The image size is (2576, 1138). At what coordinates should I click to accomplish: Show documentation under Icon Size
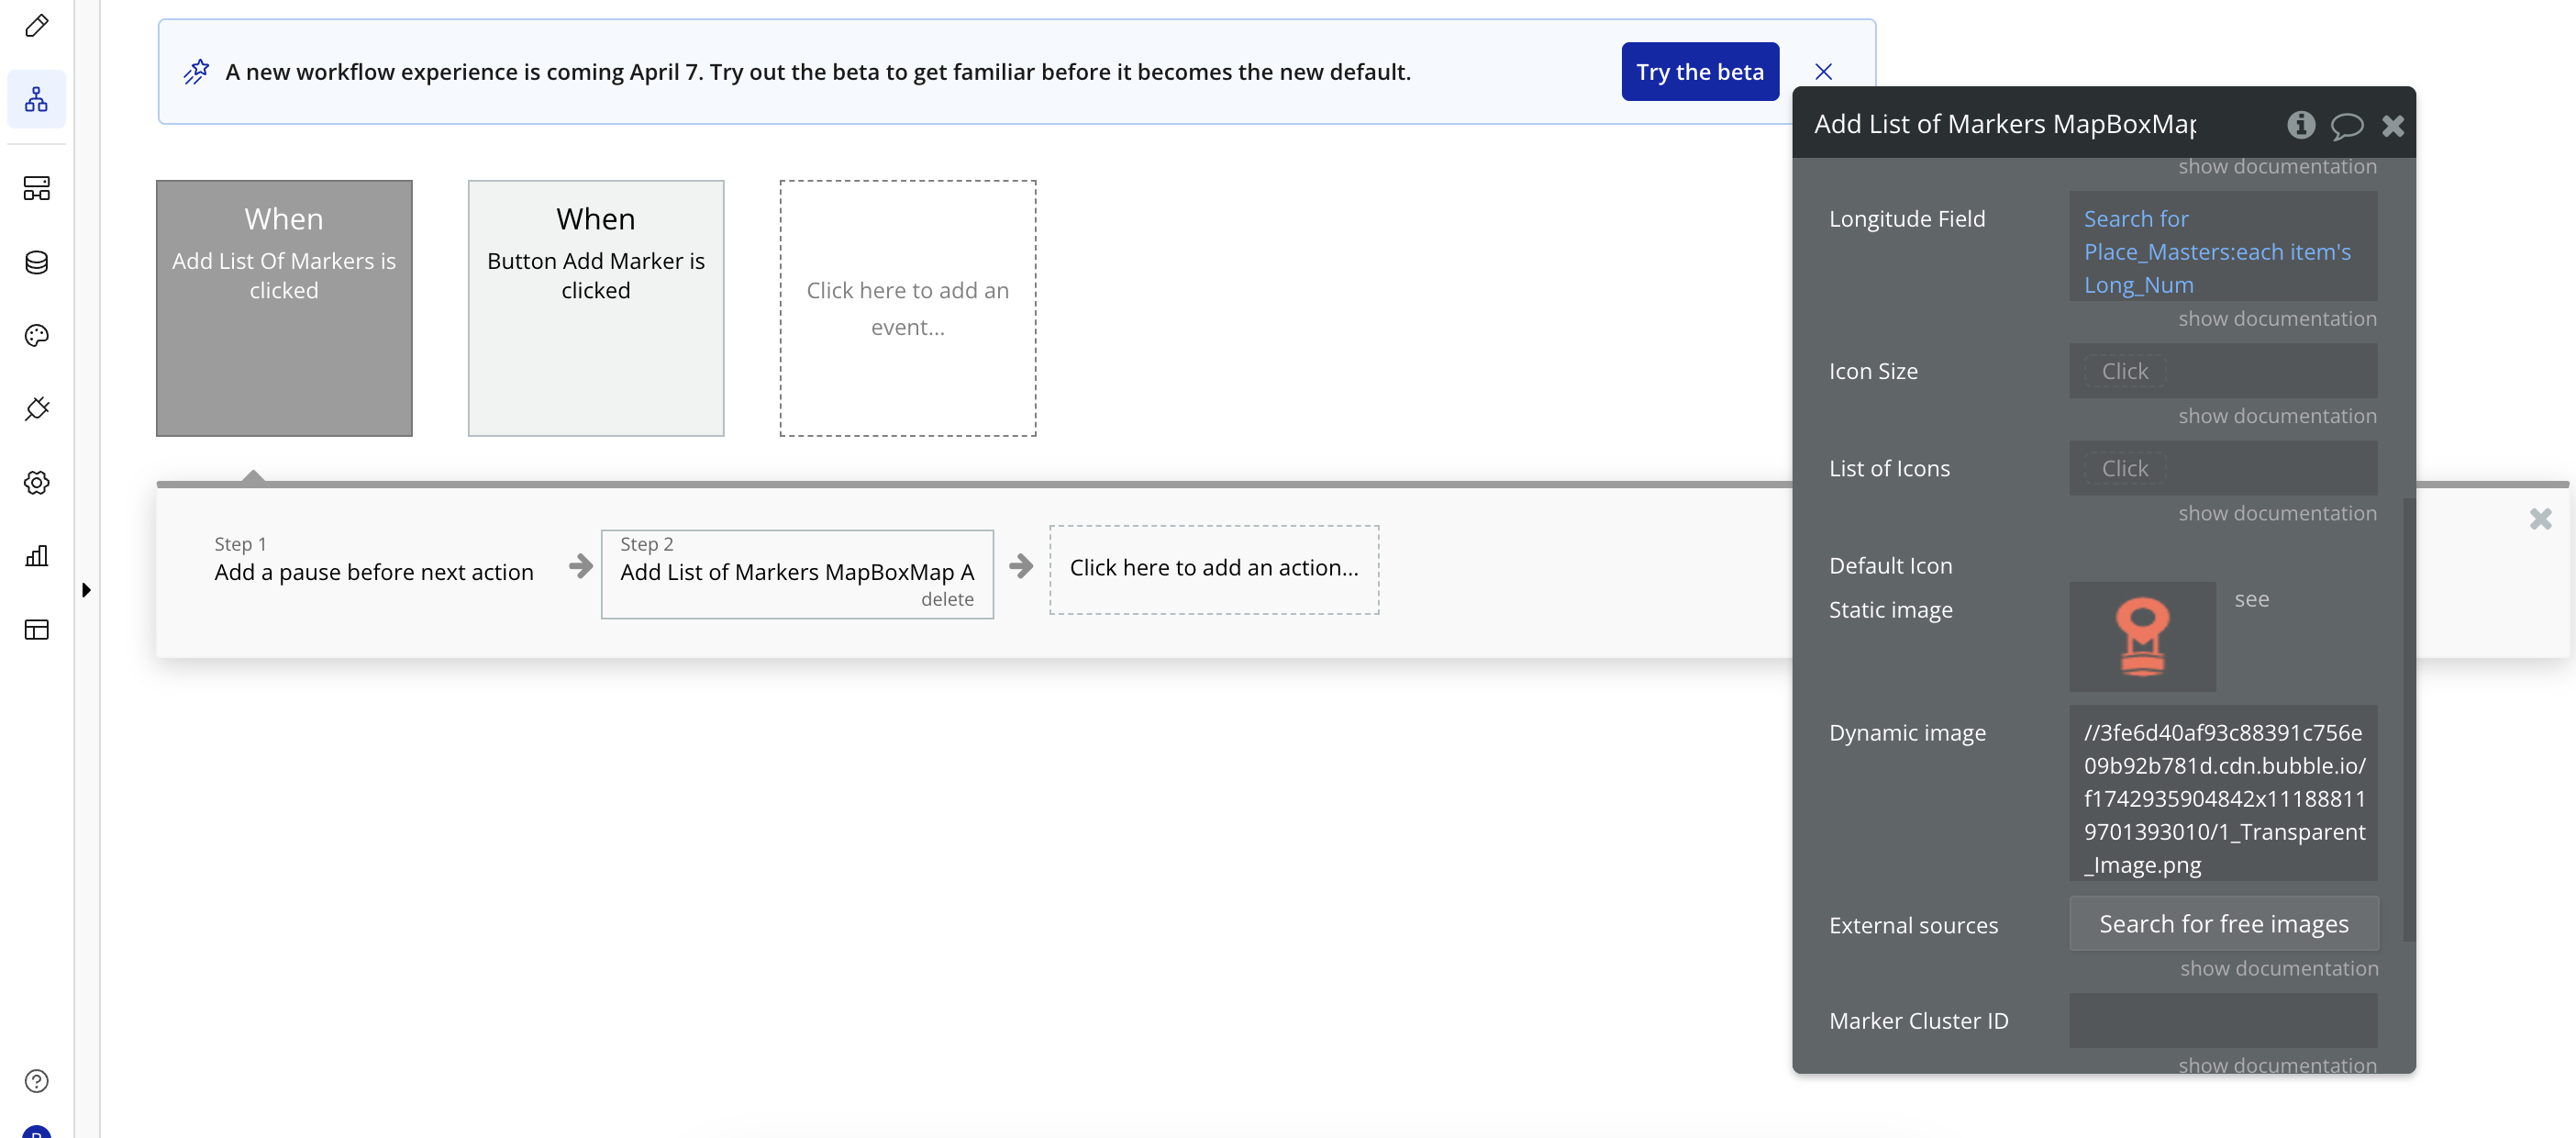click(x=2277, y=416)
